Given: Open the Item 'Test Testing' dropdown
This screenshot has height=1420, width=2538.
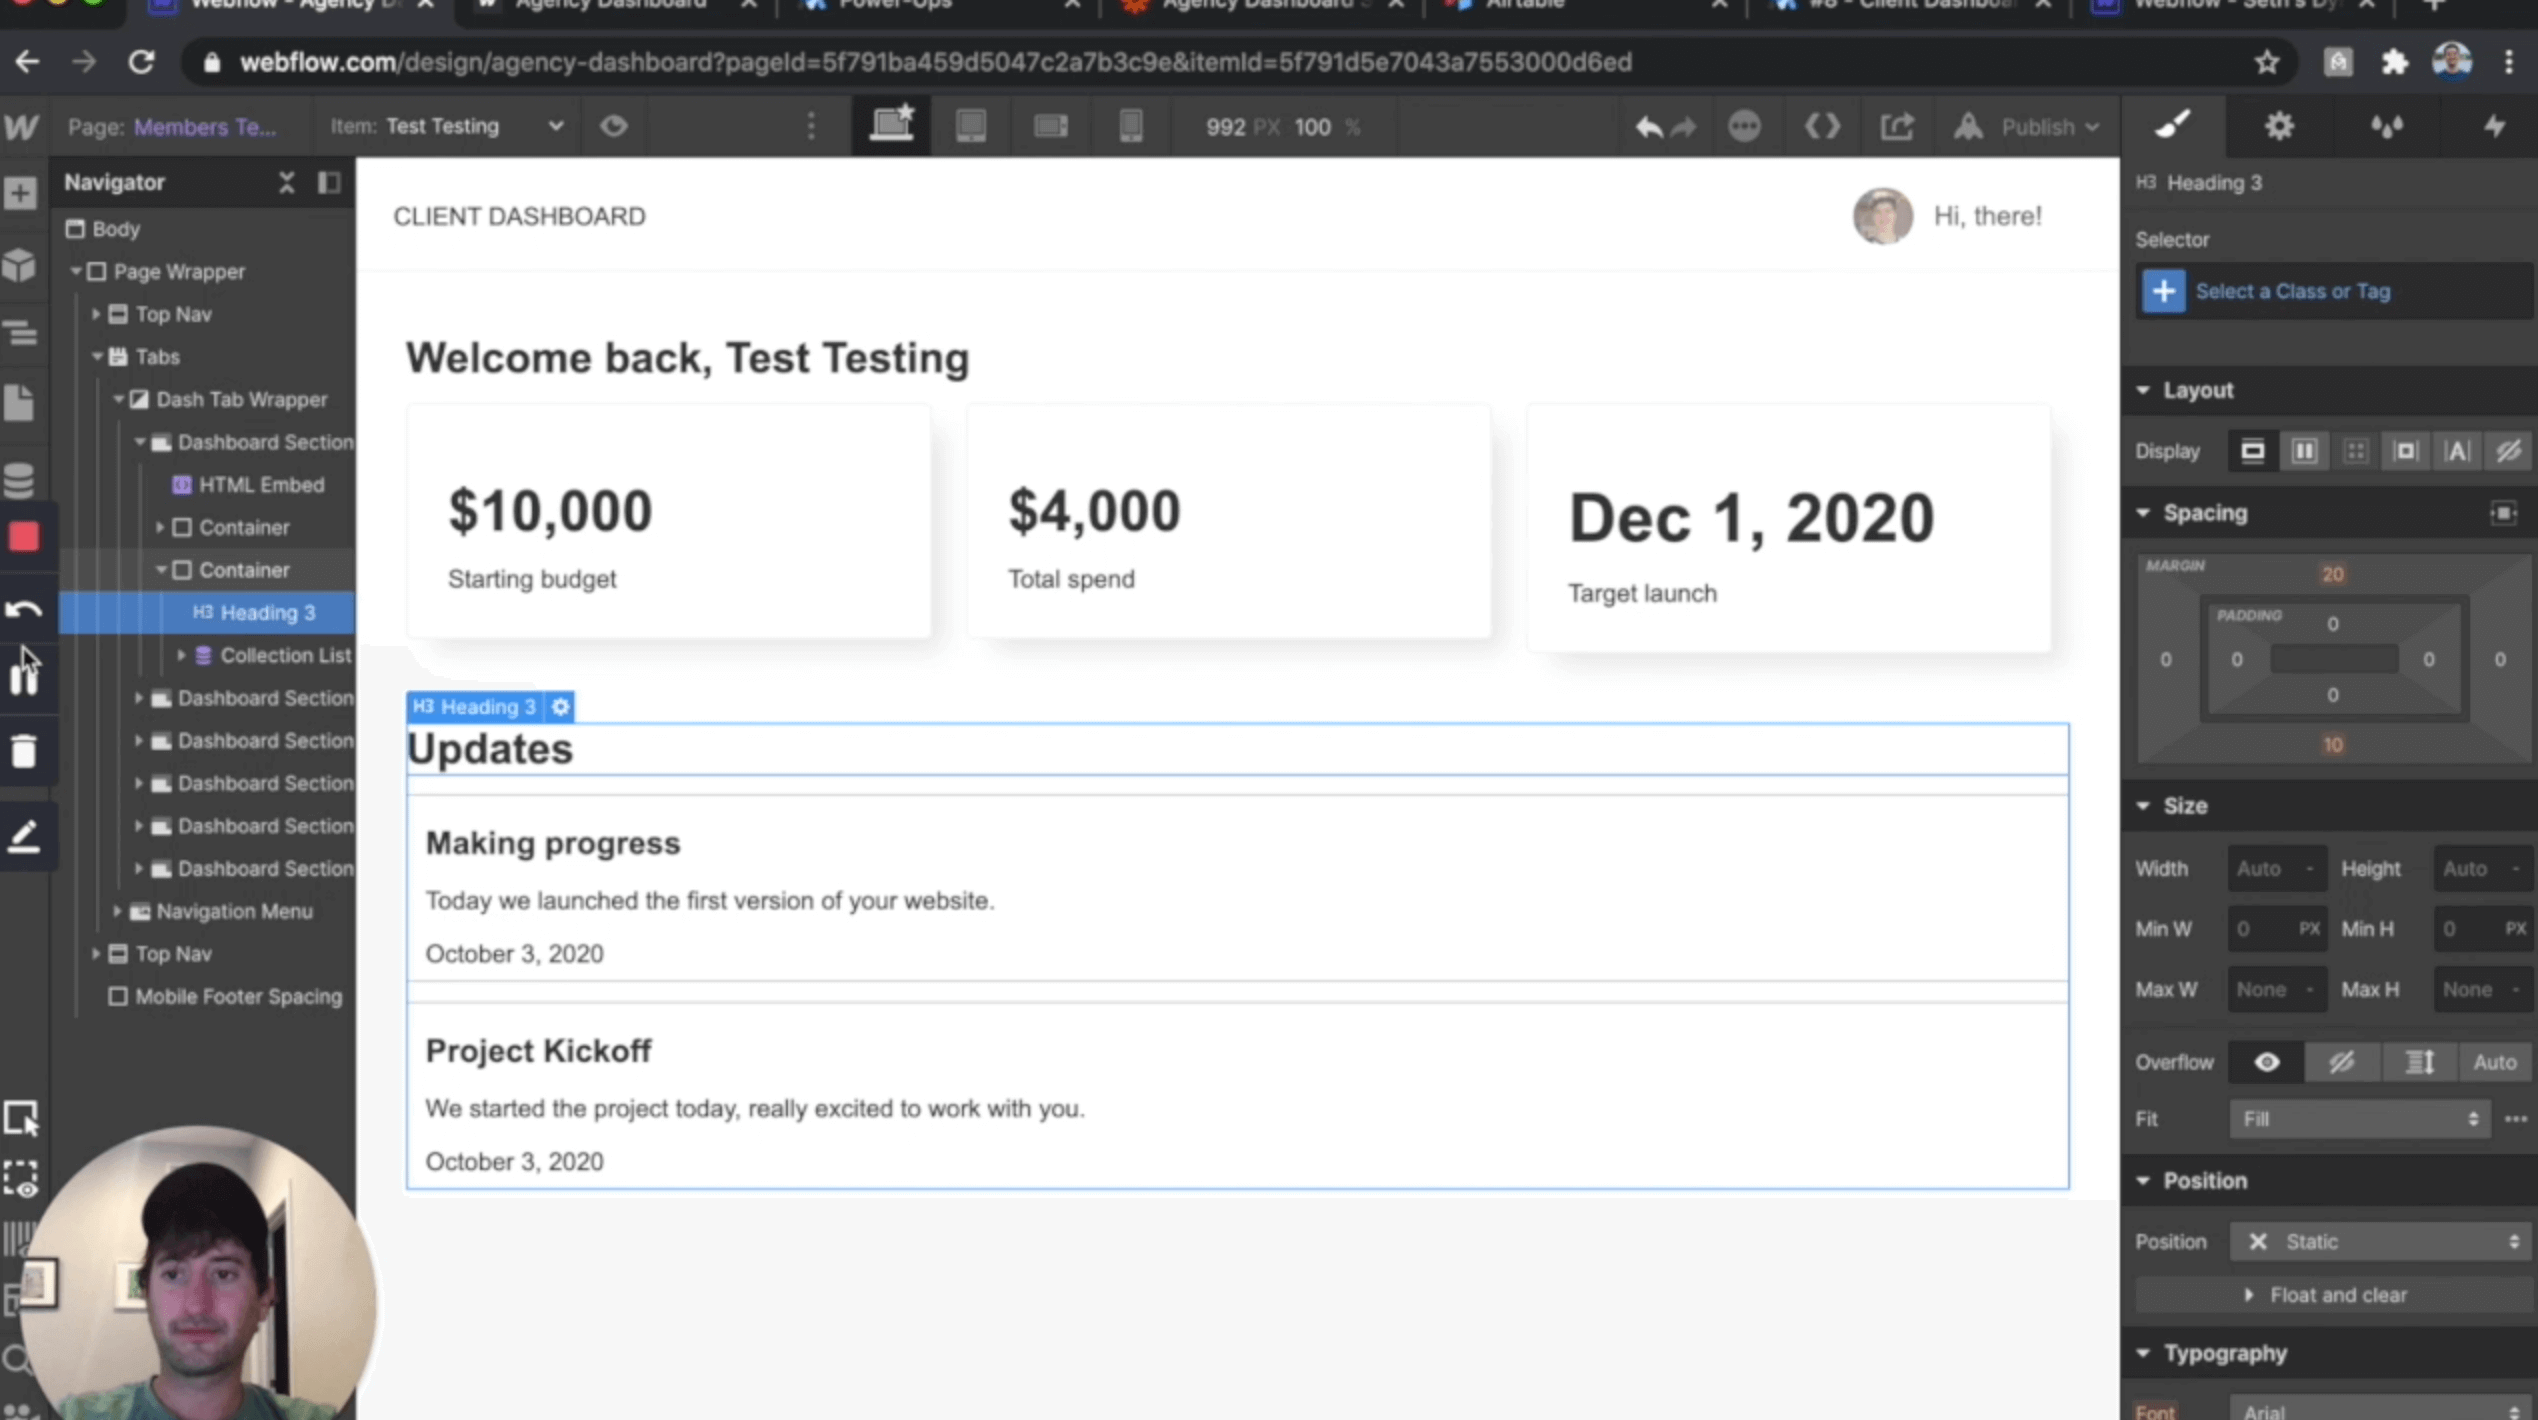Looking at the screenshot, I should coord(556,126).
